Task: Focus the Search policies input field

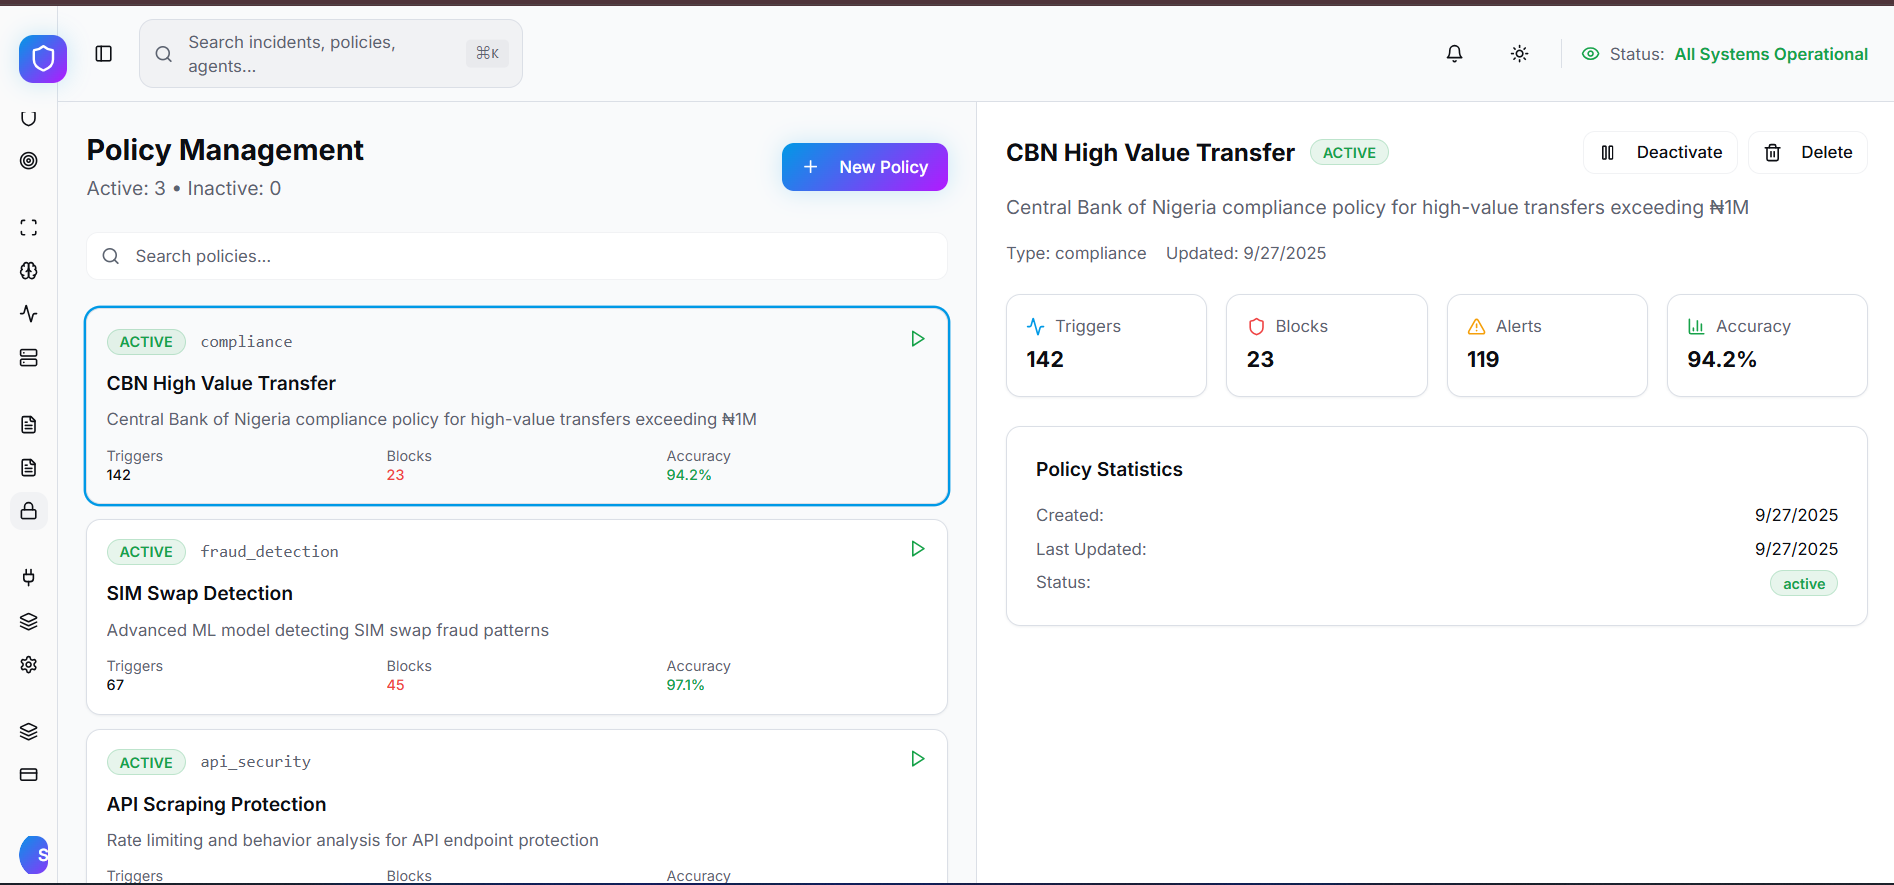Action: coord(517,257)
